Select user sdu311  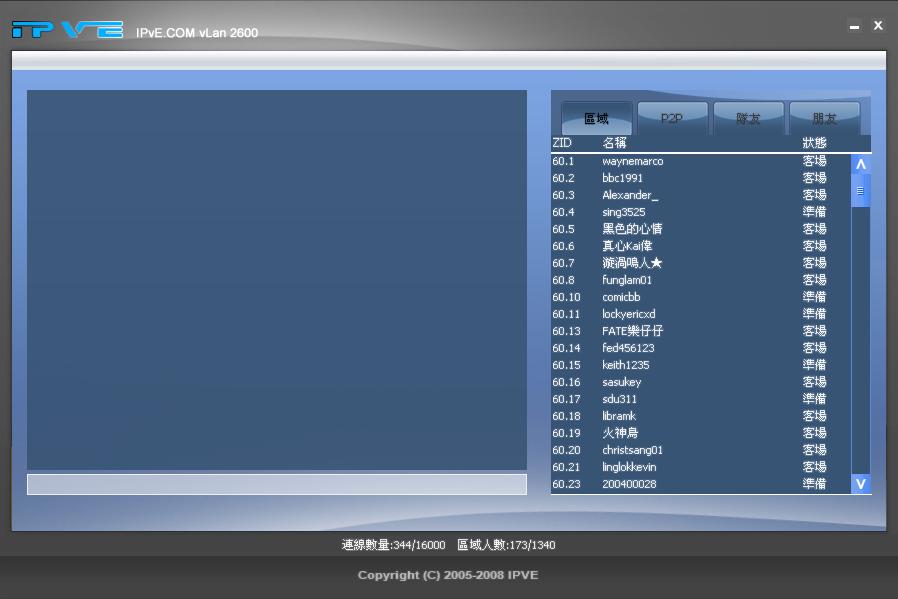700,399
